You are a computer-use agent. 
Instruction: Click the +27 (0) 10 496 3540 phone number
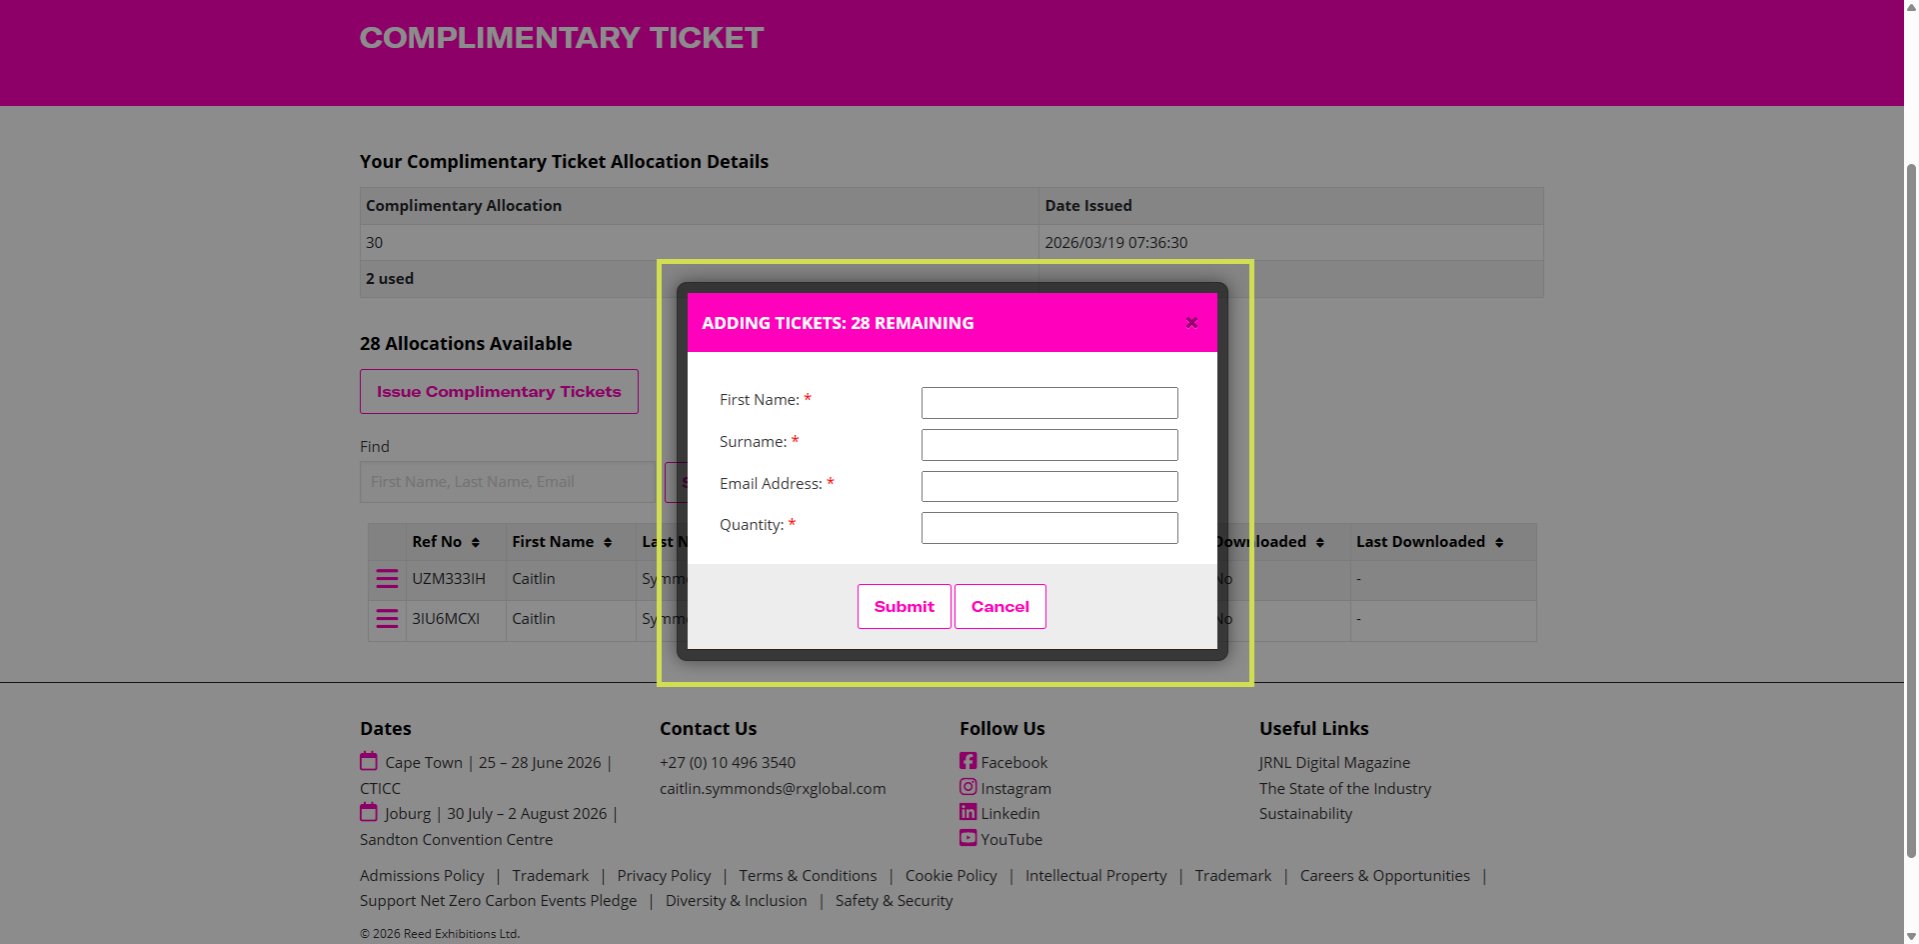(x=728, y=762)
